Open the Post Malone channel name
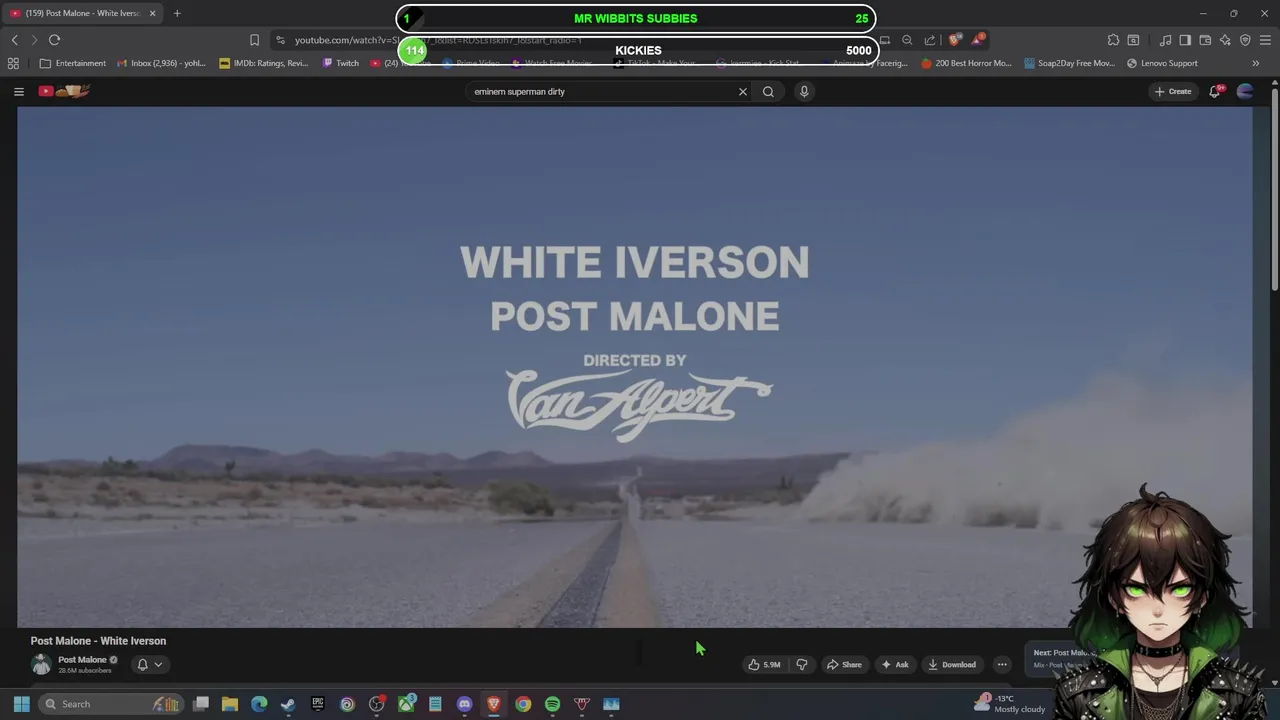The height and width of the screenshot is (720, 1280). pos(82,659)
